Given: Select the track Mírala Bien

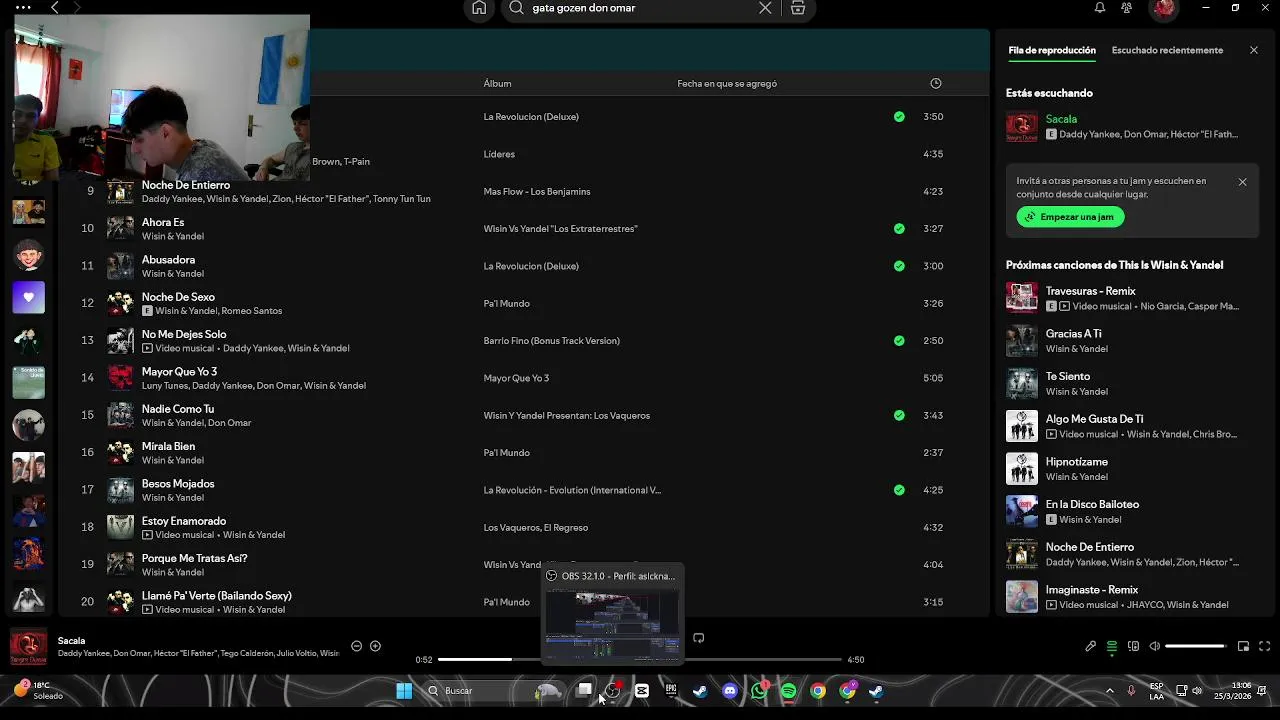Looking at the screenshot, I should coord(168,446).
